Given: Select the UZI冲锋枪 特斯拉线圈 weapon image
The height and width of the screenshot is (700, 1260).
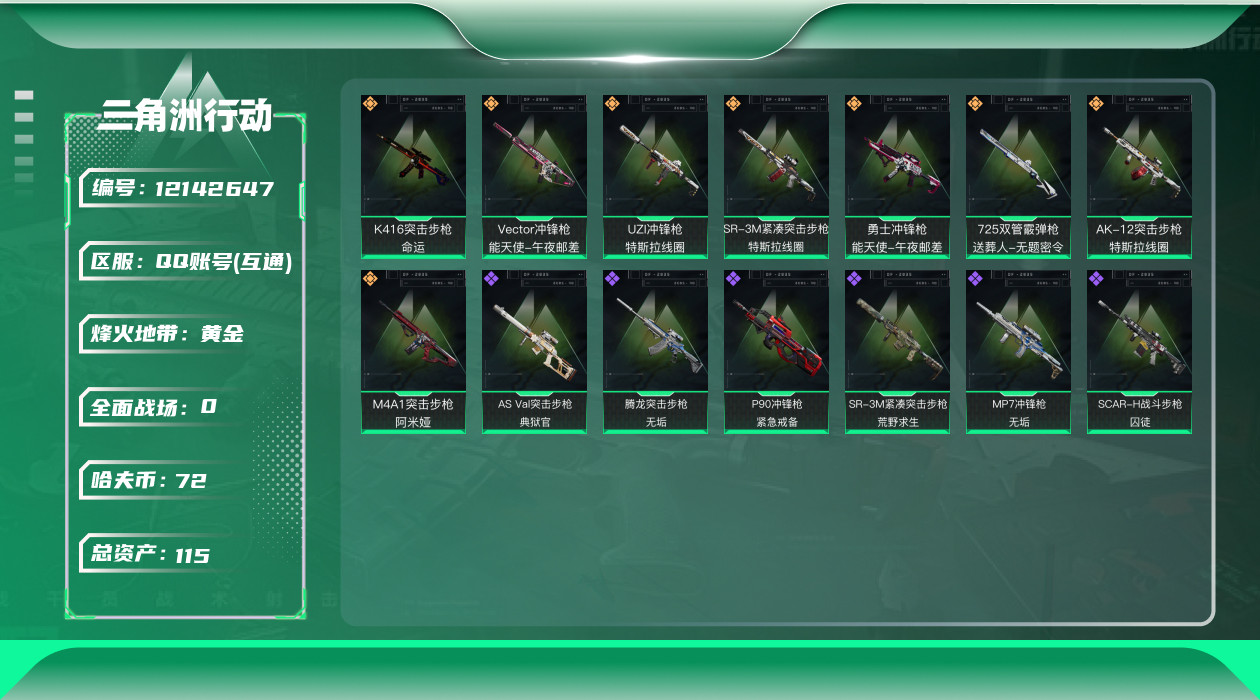Looking at the screenshot, I should point(655,157).
